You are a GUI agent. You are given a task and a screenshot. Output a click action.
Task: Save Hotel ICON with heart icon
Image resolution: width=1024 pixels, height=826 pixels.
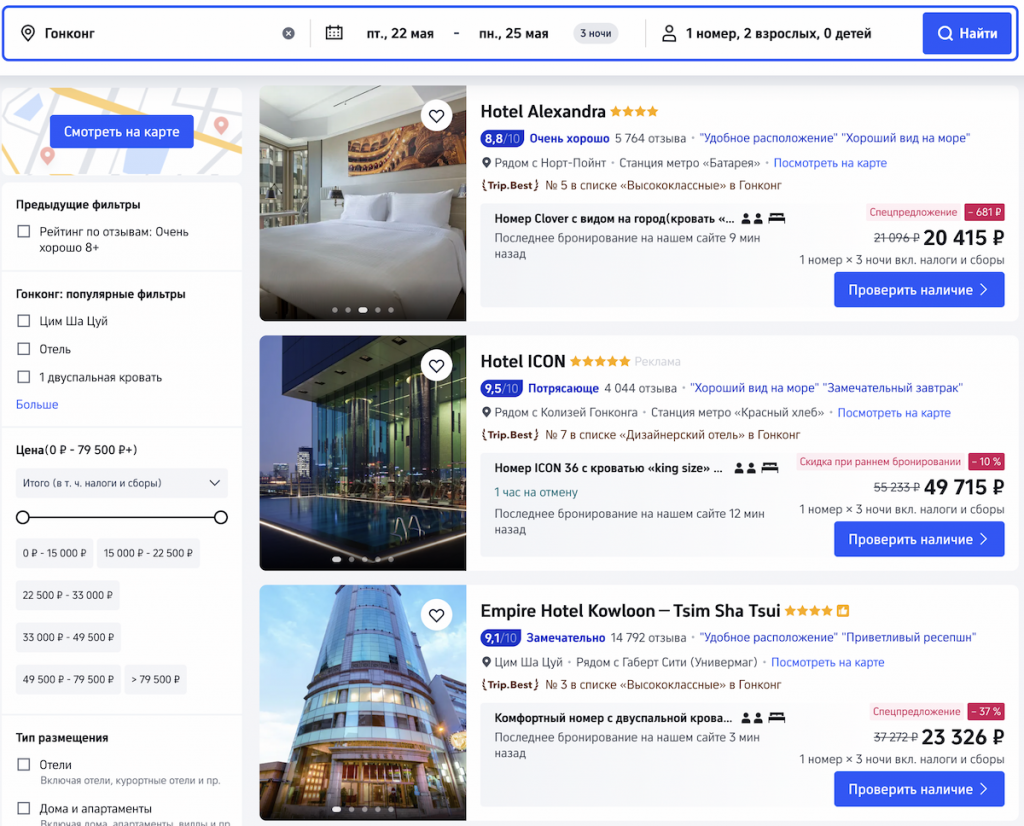click(436, 366)
